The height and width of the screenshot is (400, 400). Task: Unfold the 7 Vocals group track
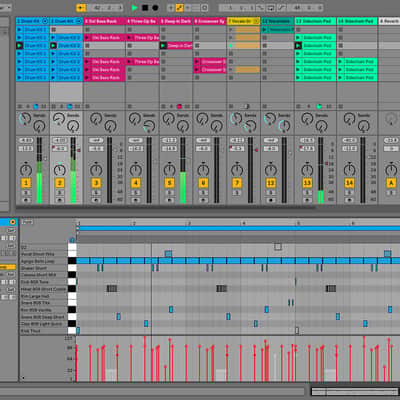click(256, 21)
